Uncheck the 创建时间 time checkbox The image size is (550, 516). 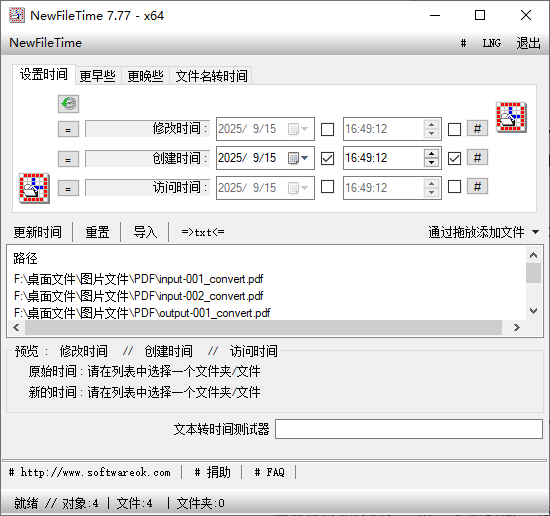pyautogui.click(x=454, y=158)
